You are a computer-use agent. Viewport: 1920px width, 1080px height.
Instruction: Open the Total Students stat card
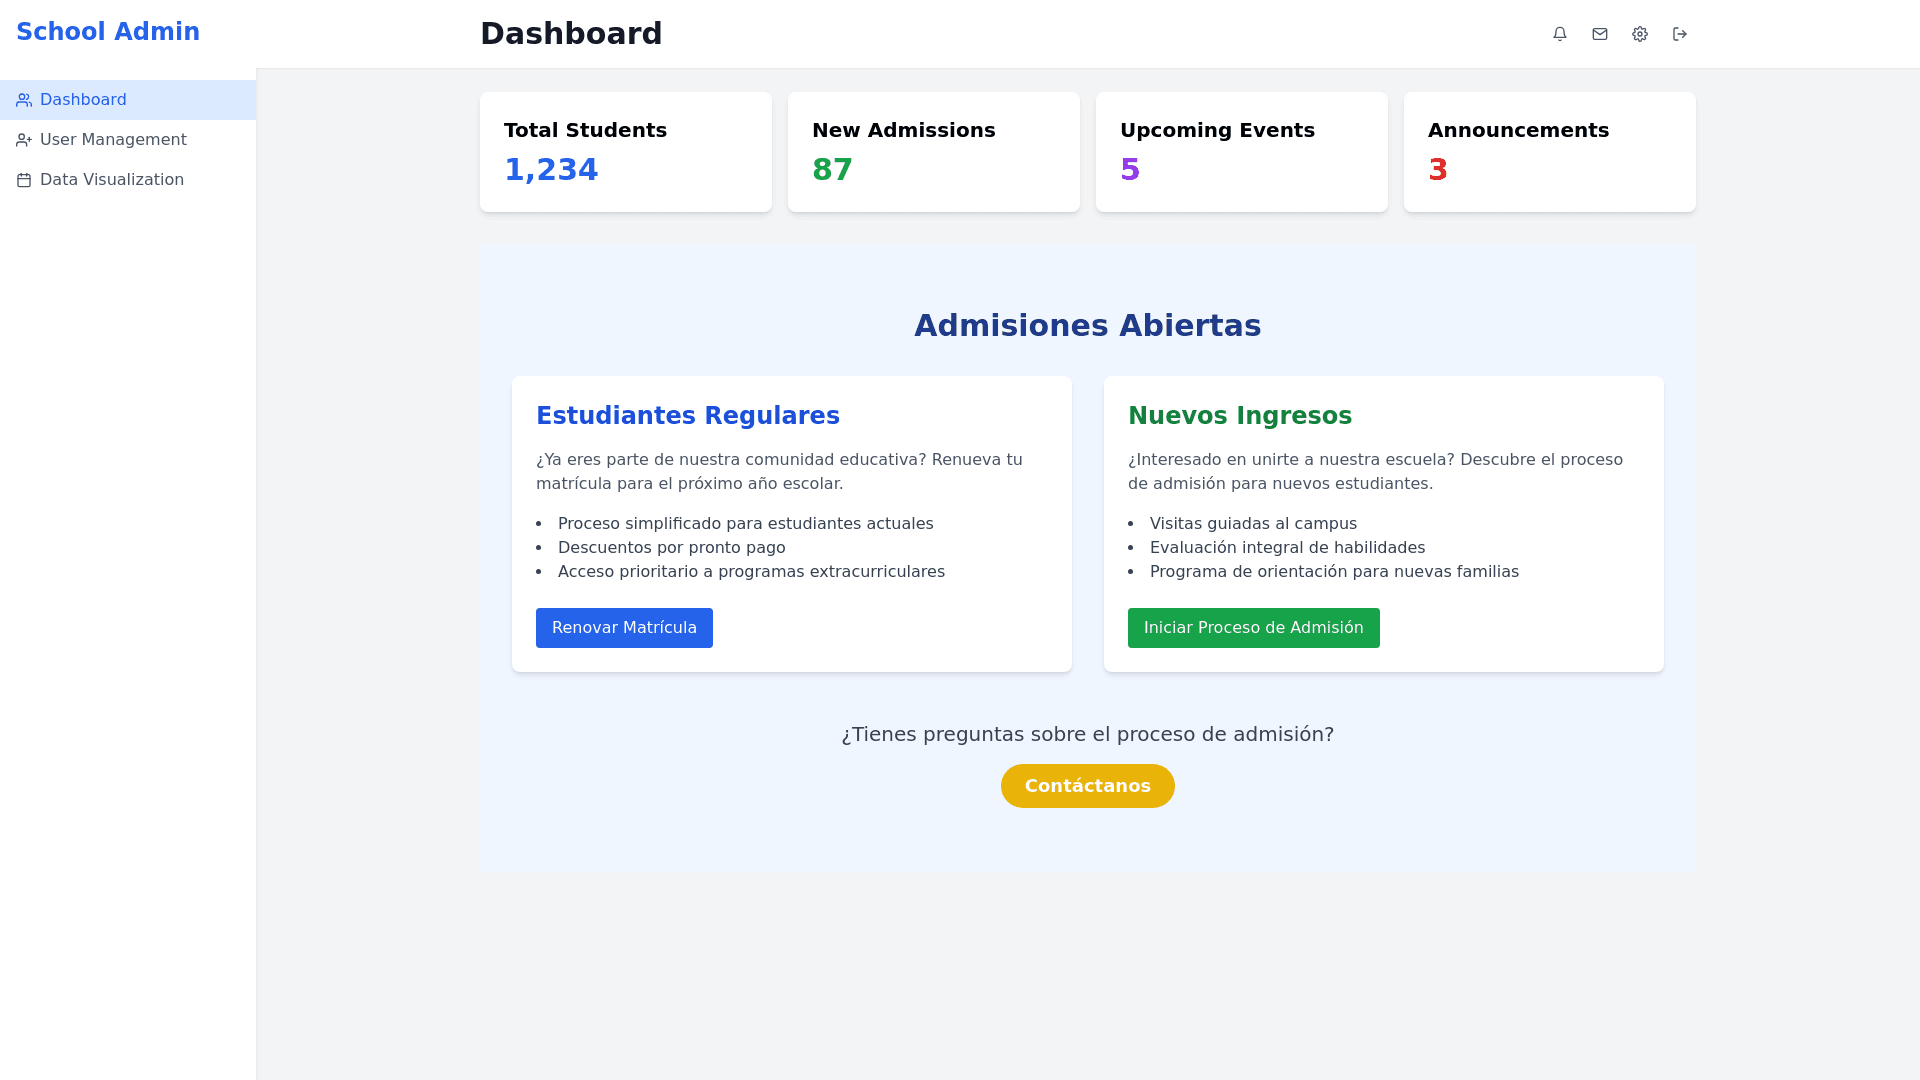click(x=625, y=152)
